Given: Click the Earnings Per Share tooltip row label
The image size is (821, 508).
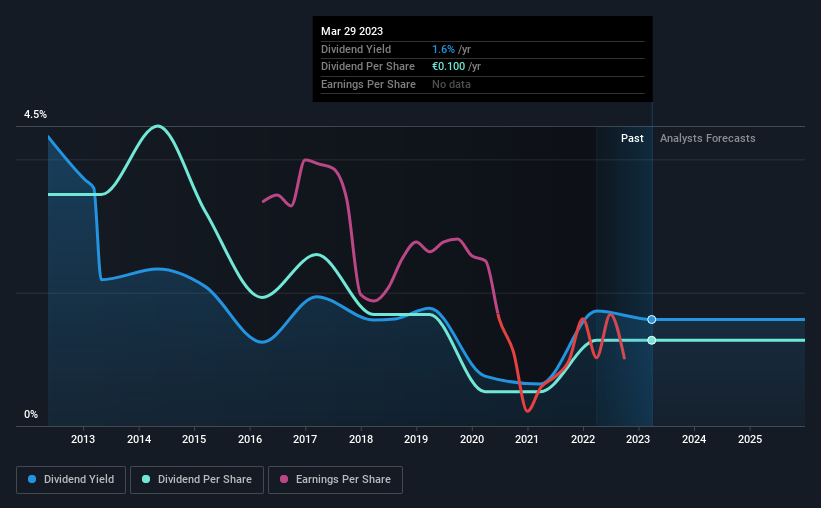Looking at the screenshot, I should (x=368, y=84).
